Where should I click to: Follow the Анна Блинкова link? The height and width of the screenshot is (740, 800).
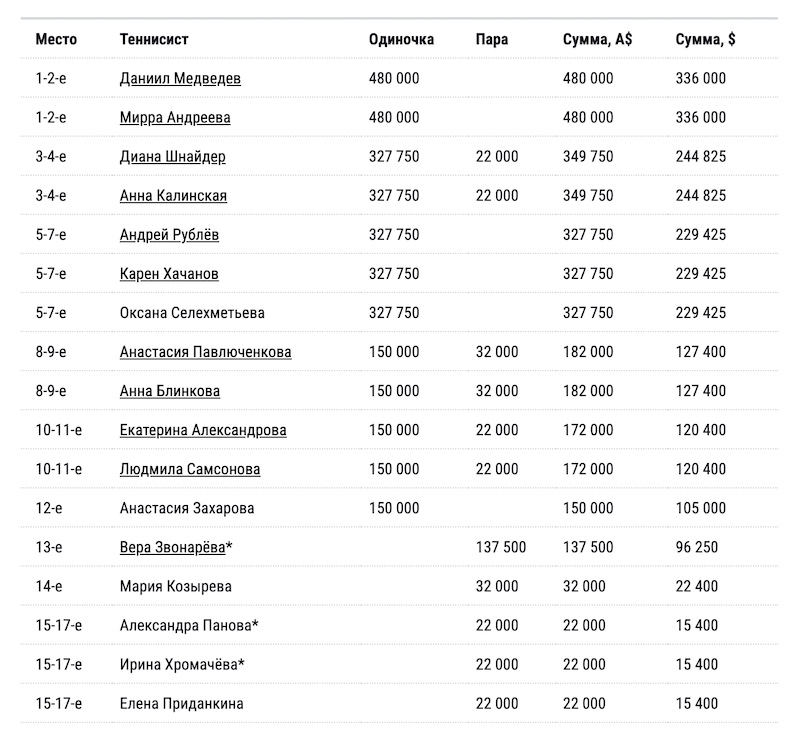tap(169, 391)
